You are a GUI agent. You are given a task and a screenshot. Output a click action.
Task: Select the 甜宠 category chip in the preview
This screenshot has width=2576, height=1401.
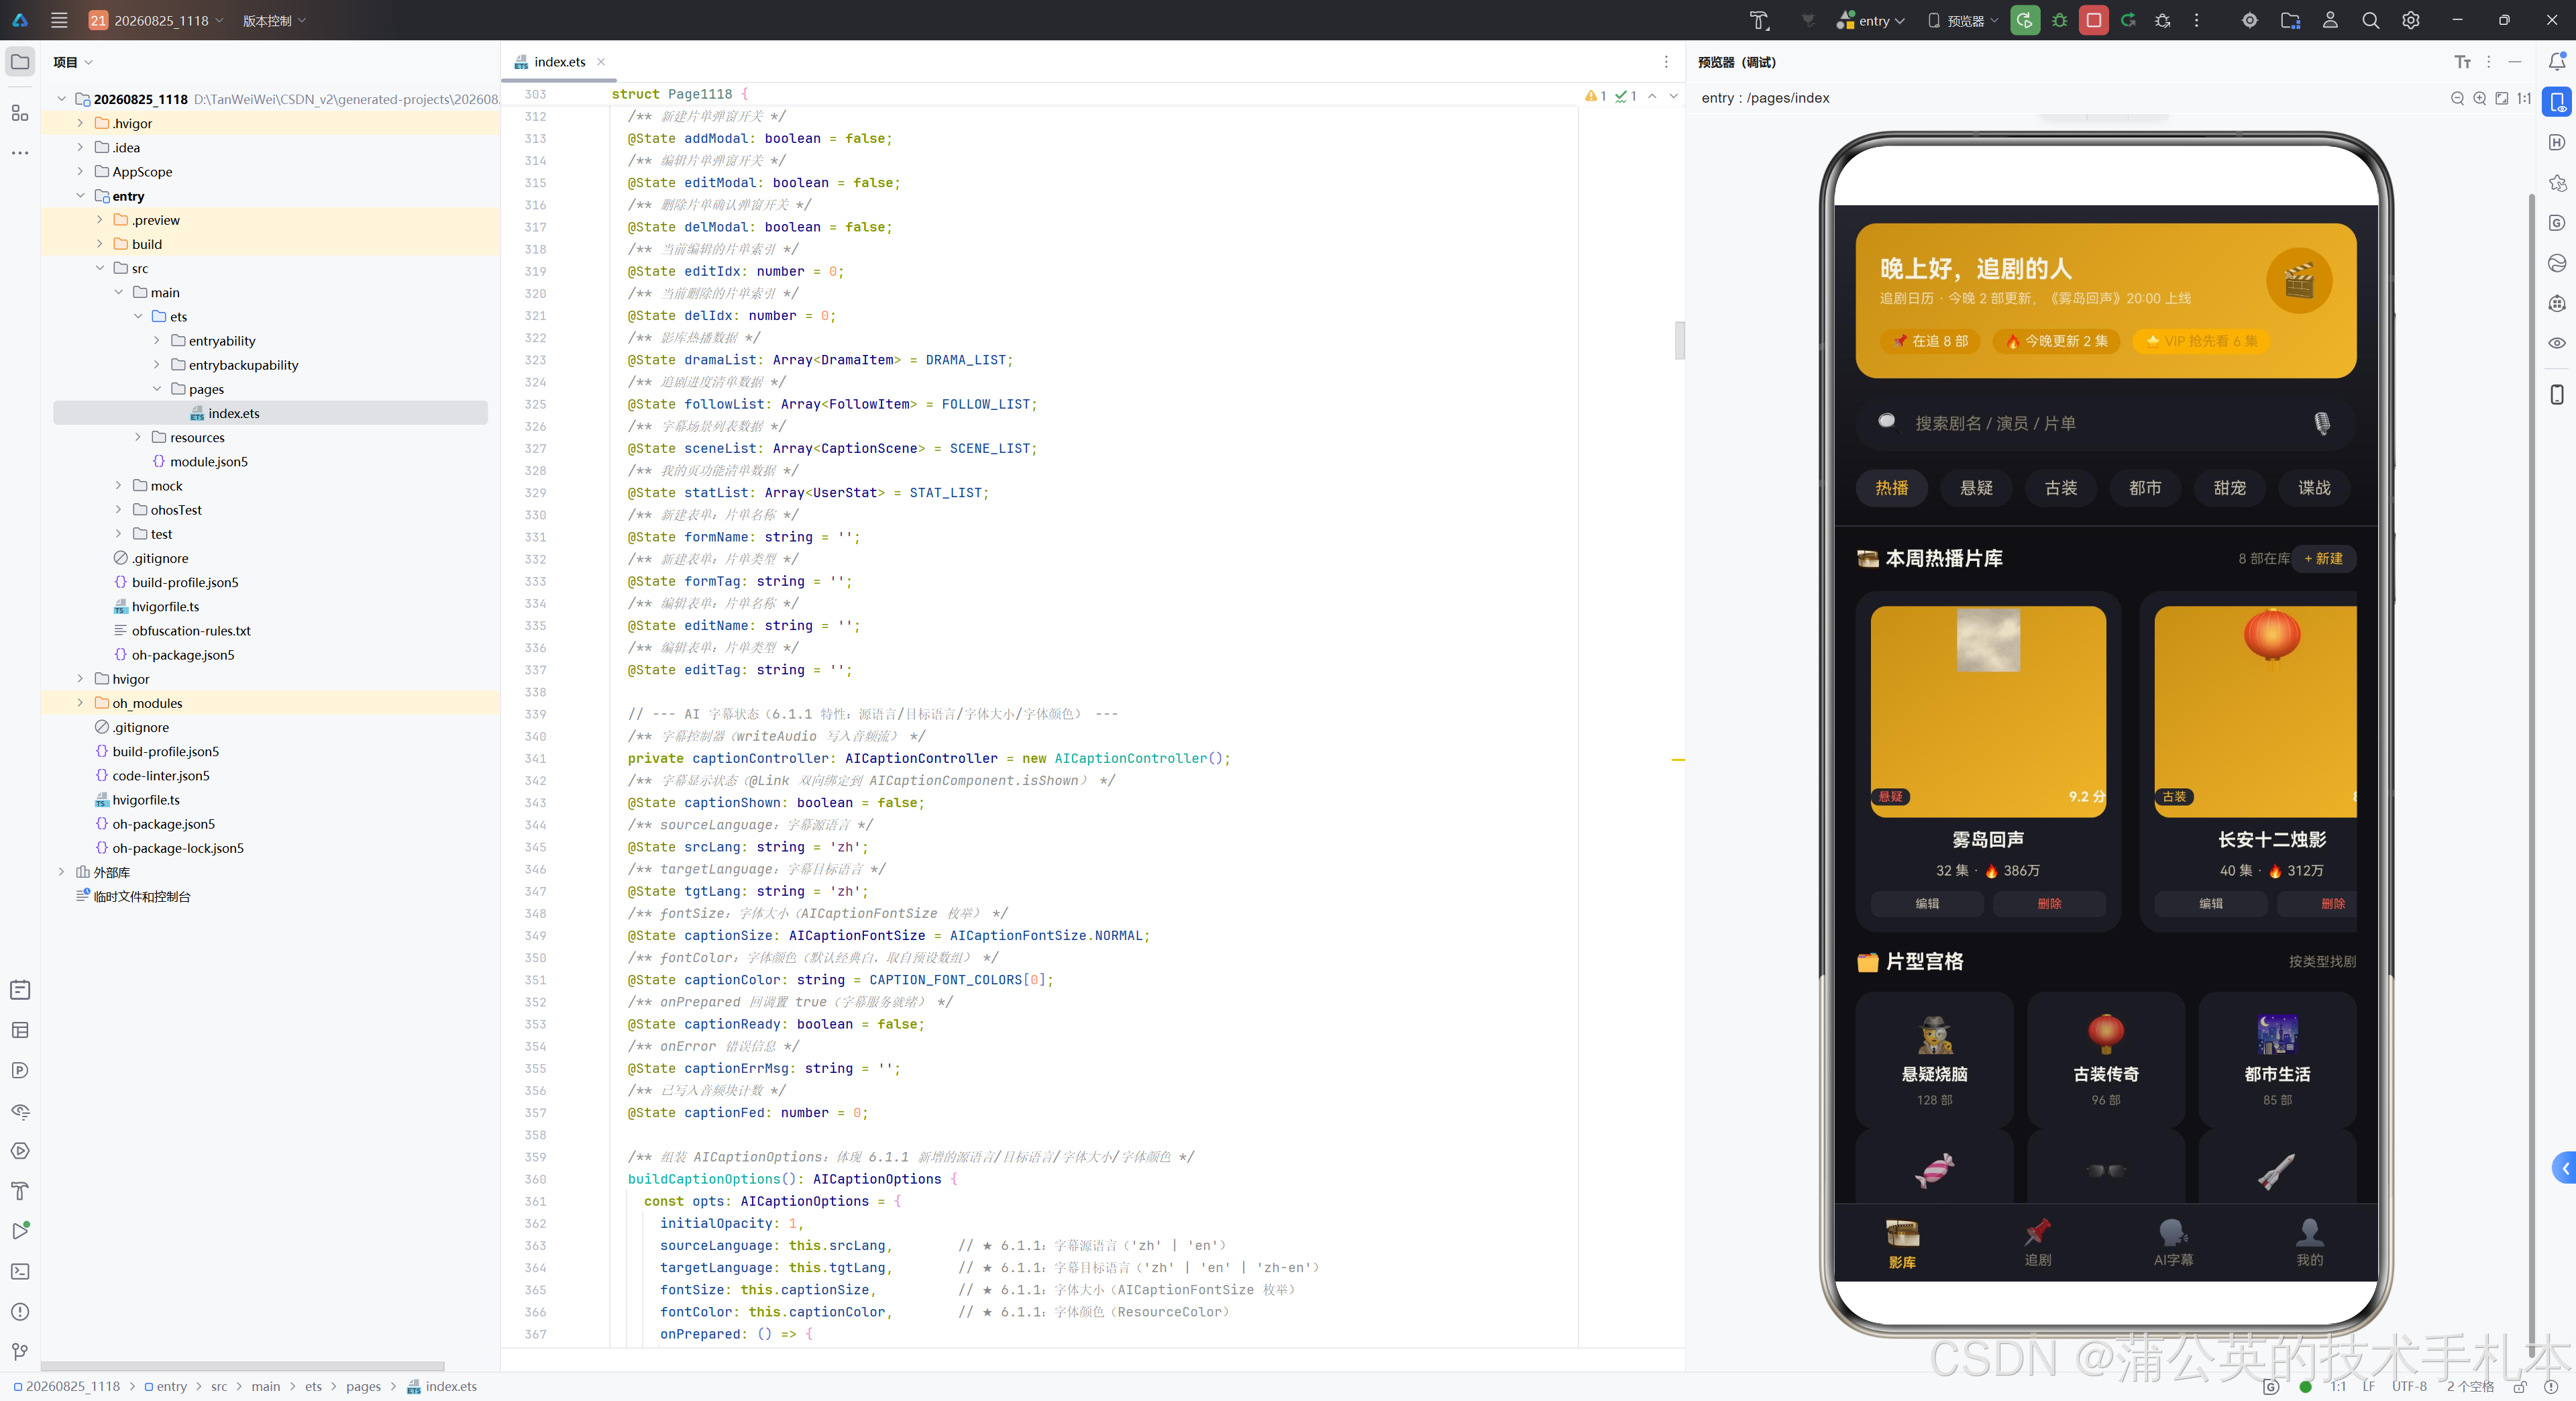2230,488
